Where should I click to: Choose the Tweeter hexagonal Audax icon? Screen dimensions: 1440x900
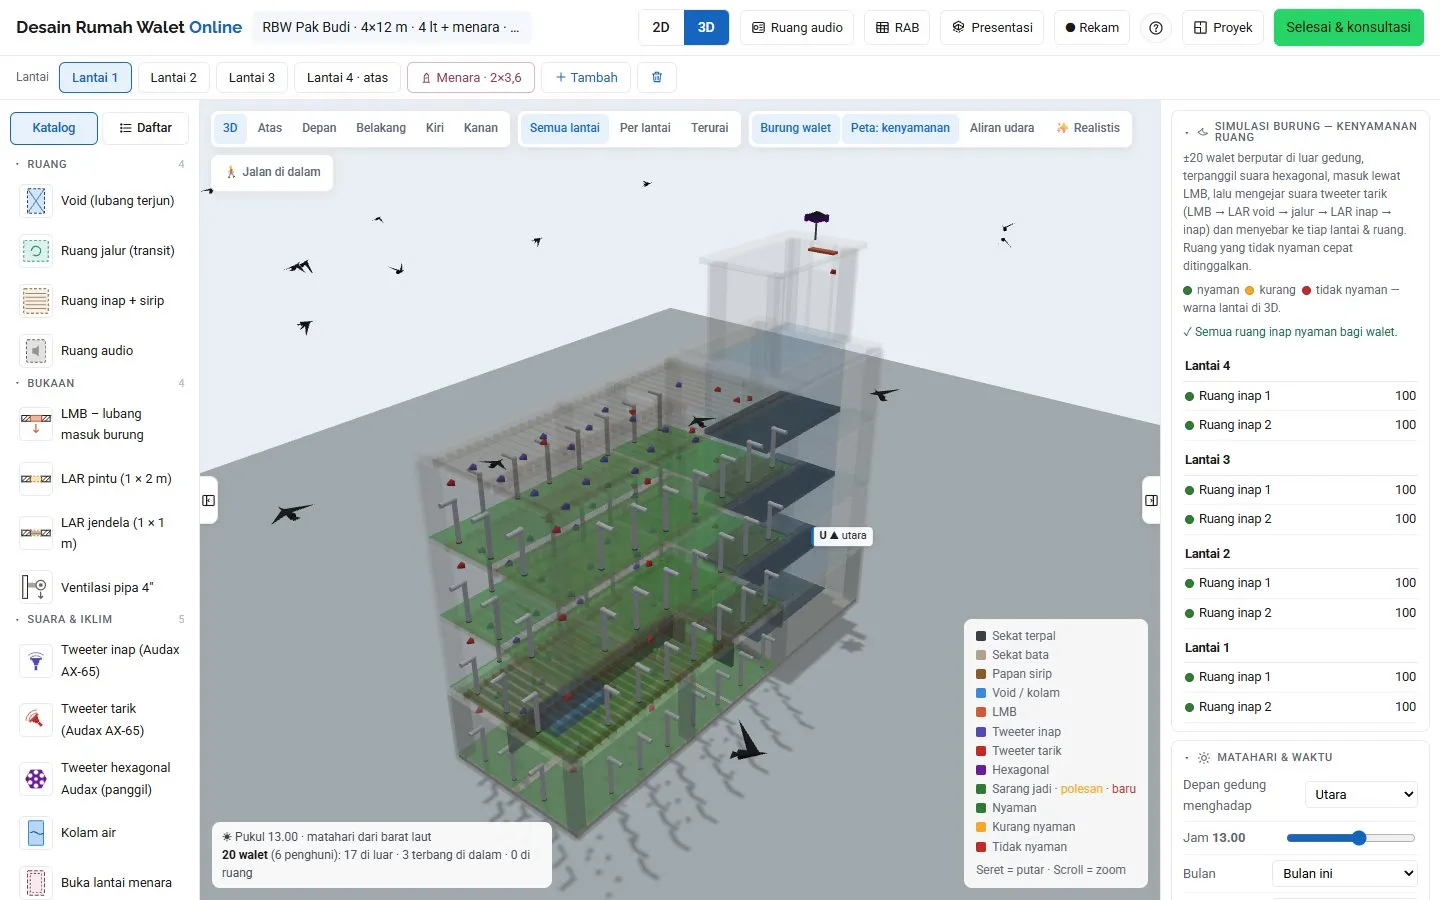[36, 779]
